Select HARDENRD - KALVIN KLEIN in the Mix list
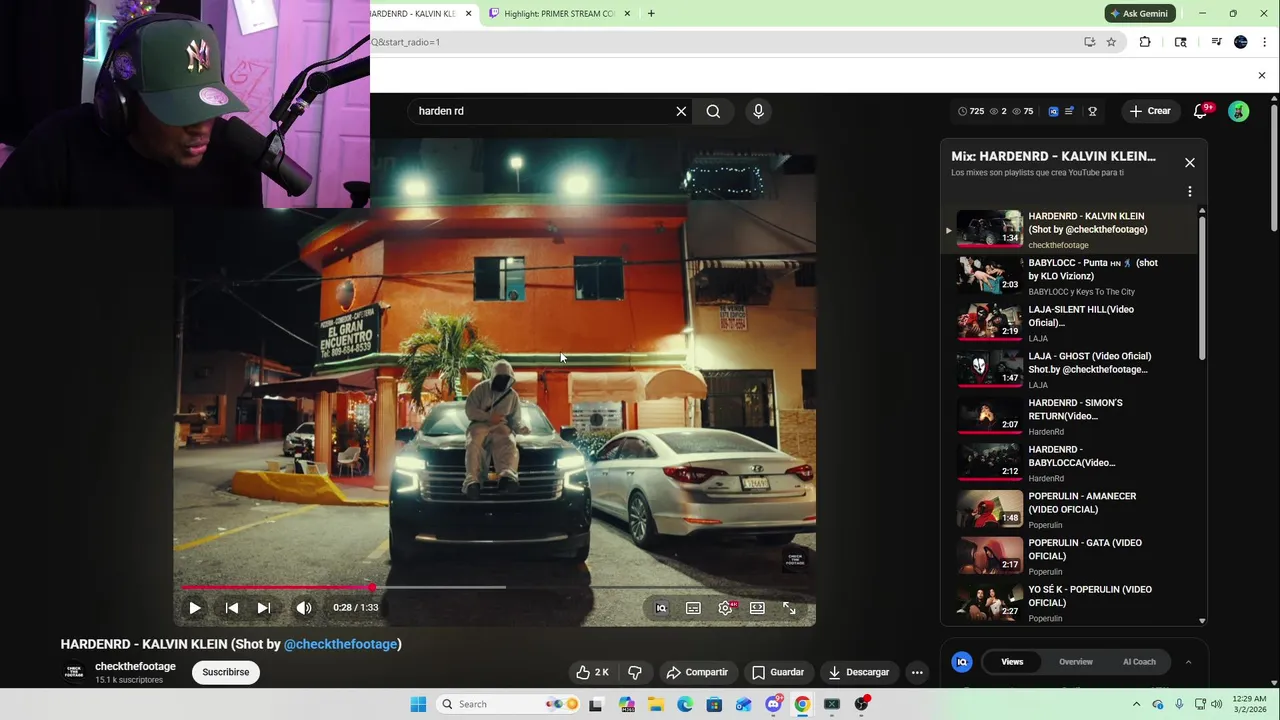 tap(1070, 230)
